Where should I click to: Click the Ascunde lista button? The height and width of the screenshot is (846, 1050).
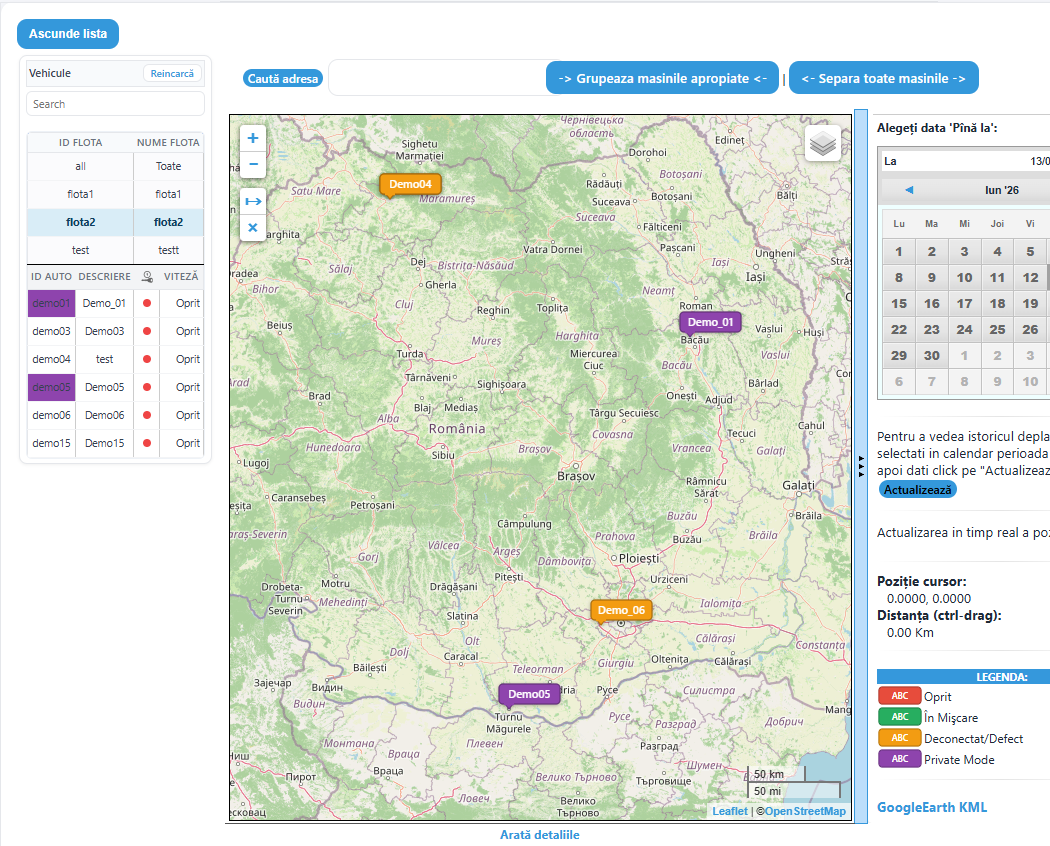click(68, 34)
